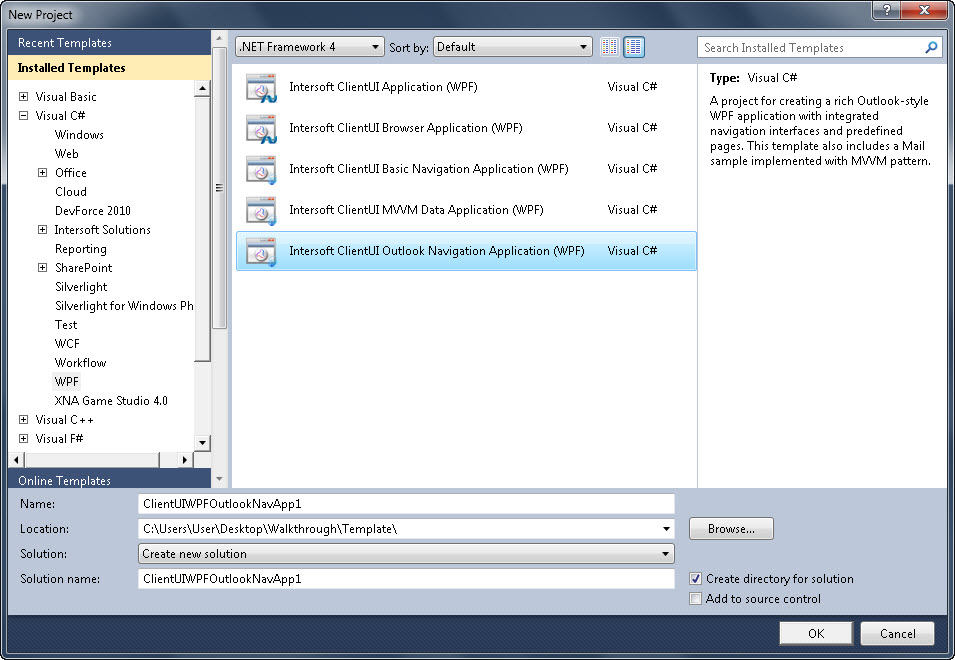Open the Recent Templates section
955x660 pixels.
point(110,43)
